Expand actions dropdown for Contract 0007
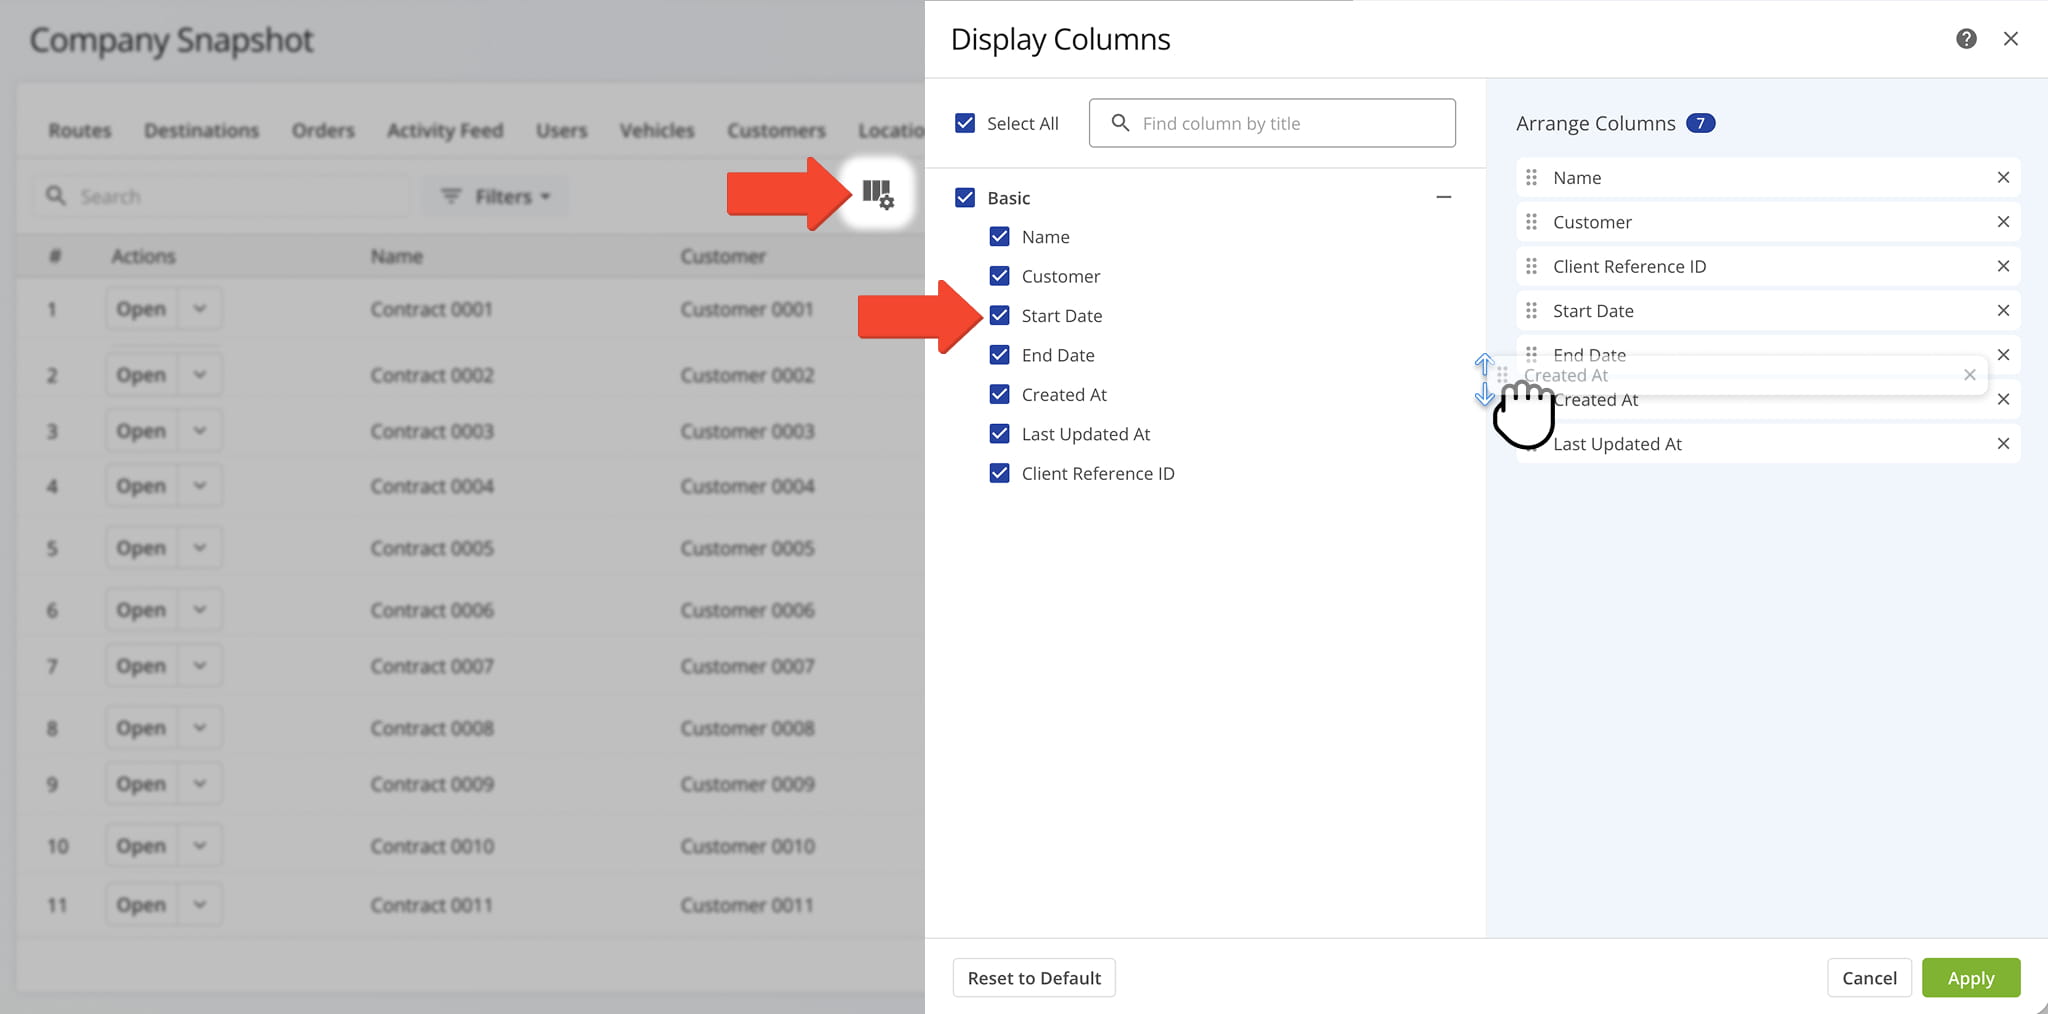The image size is (2048, 1014). coord(200,666)
